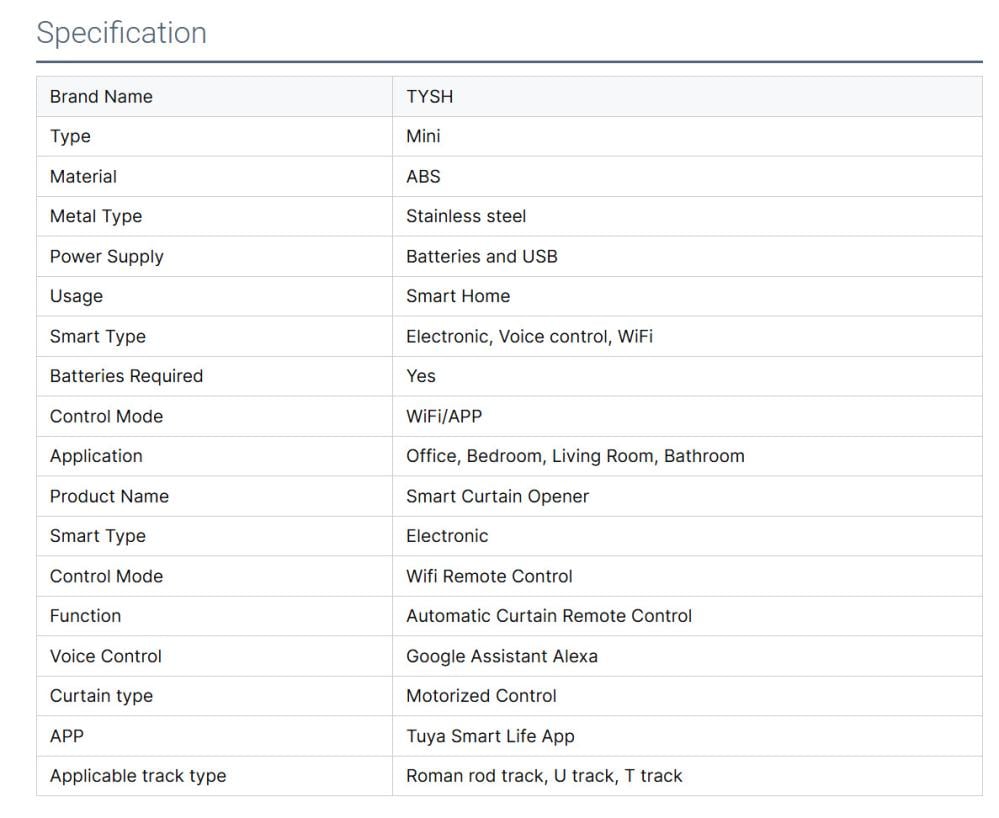The width and height of the screenshot is (999, 818).
Task: Select the Motorized Control value
Action: pyautogui.click(x=481, y=697)
